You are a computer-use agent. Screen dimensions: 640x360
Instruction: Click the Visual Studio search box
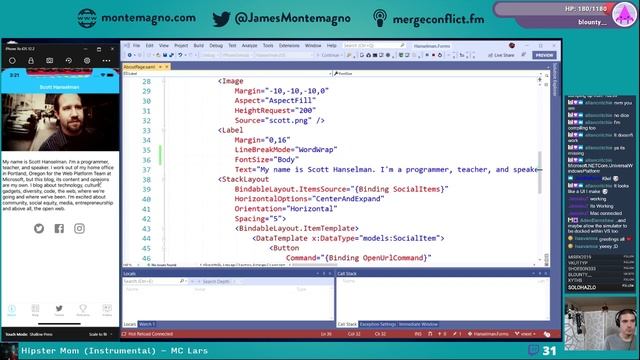(x=373, y=46)
